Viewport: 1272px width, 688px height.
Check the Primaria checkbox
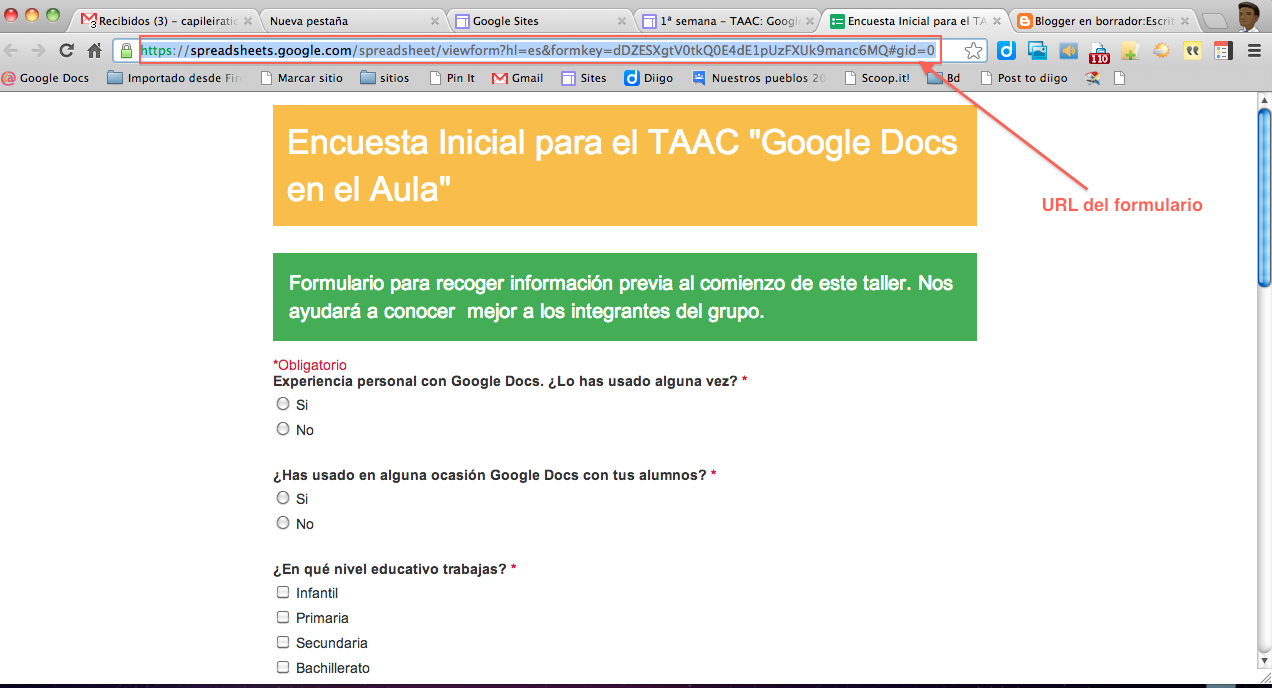click(x=283, y=617)
